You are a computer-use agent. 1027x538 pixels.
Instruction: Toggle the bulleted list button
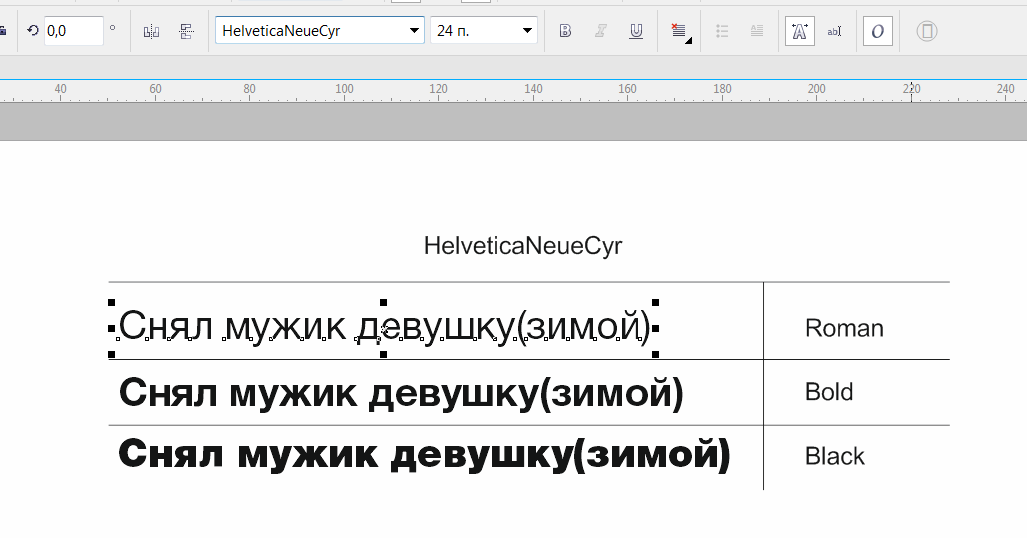tap(722, 31)
